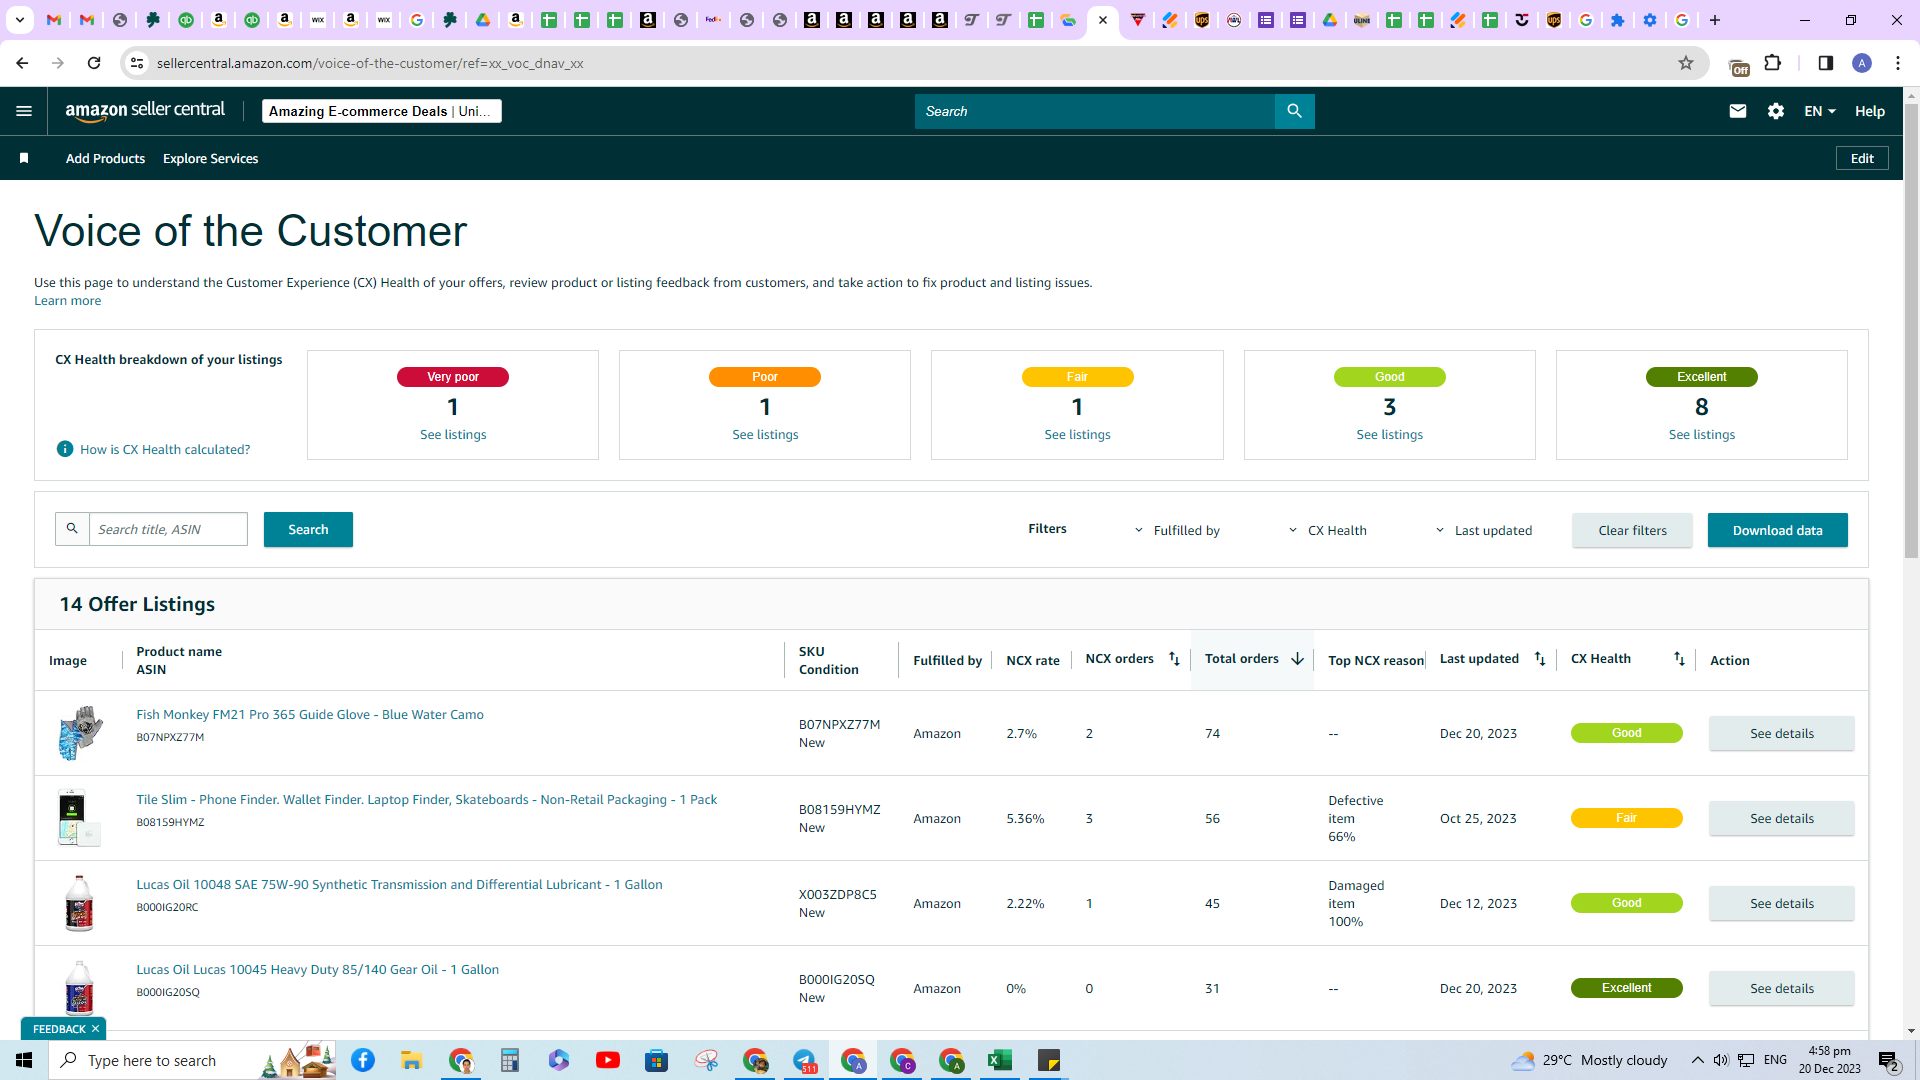Open the Windows notification center
The height and width of the screenshot is (1080, 1920).
click(1889, 1060)
